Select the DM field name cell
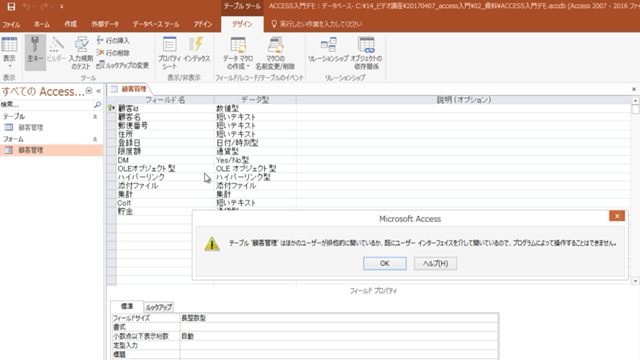The height and width of the screenshot is (360, 640). pos(165,160)
